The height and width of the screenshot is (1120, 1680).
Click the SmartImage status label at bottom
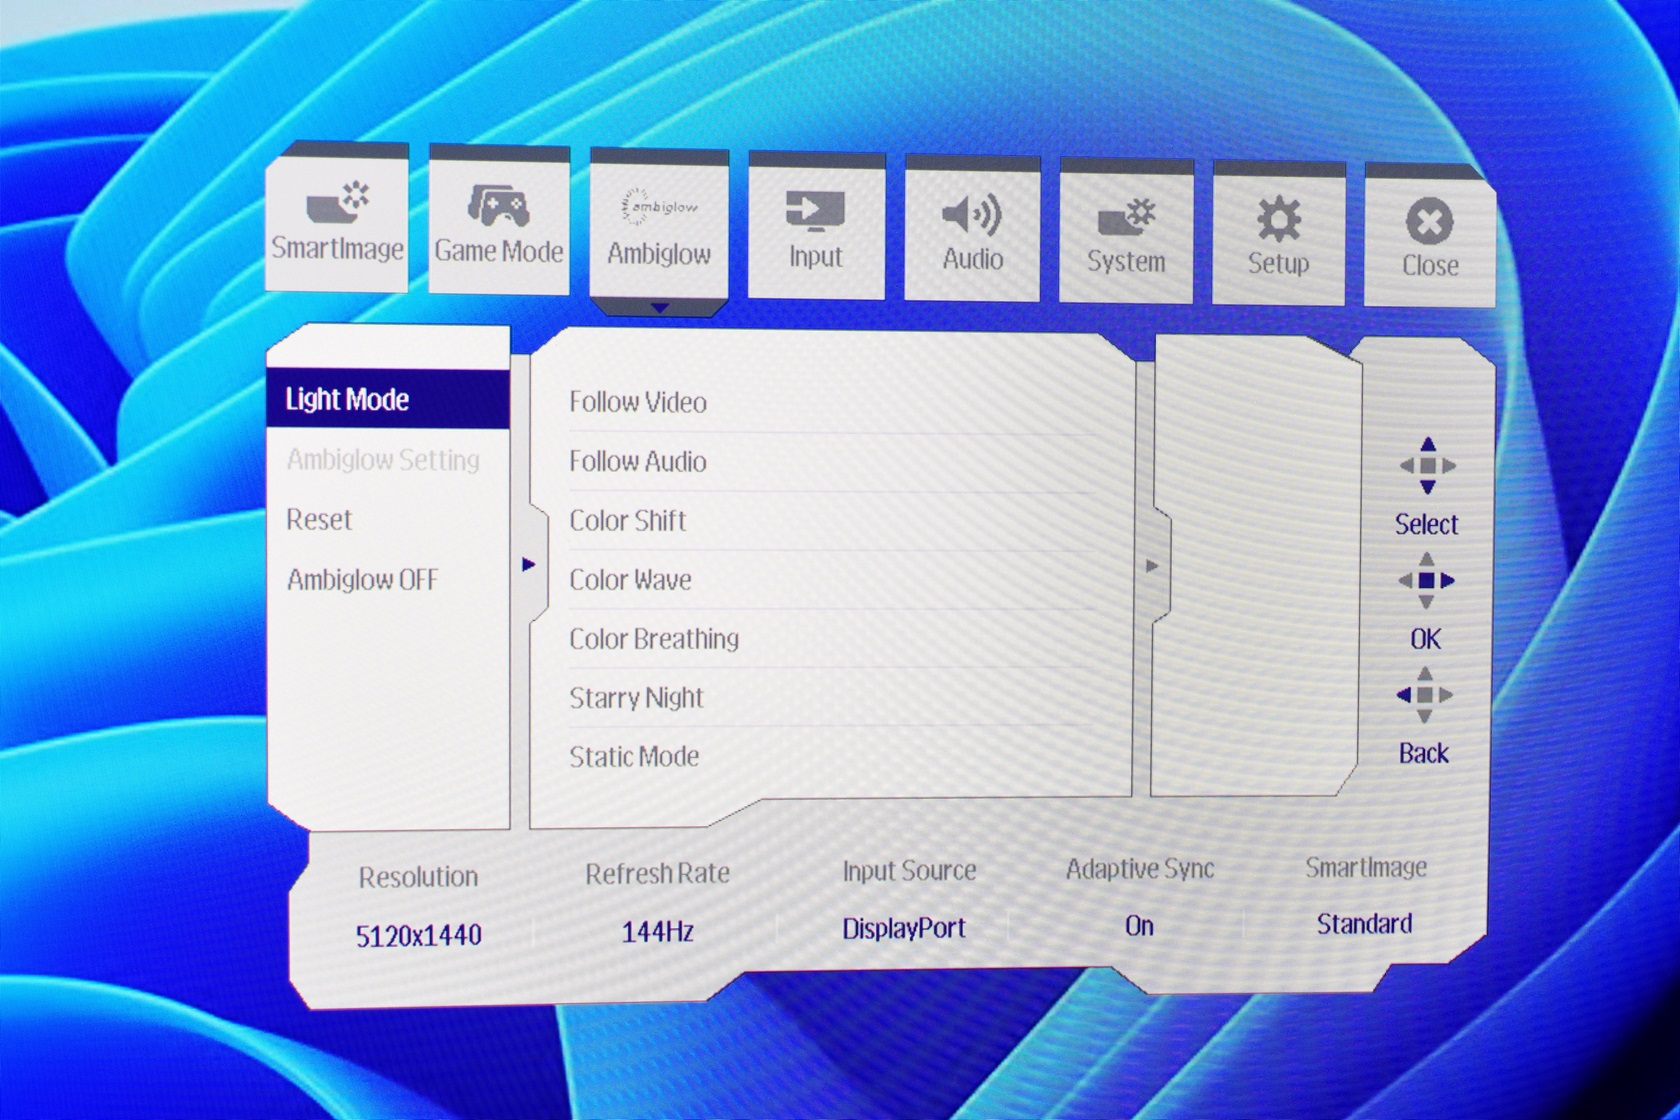click(1365, 867)
